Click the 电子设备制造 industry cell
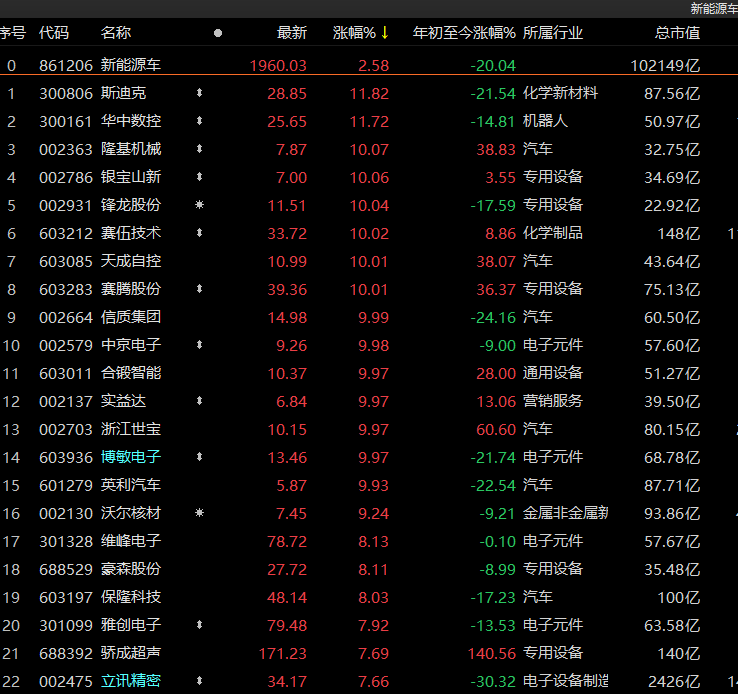Viewport: 738px width, 694px height. (566, 681)
